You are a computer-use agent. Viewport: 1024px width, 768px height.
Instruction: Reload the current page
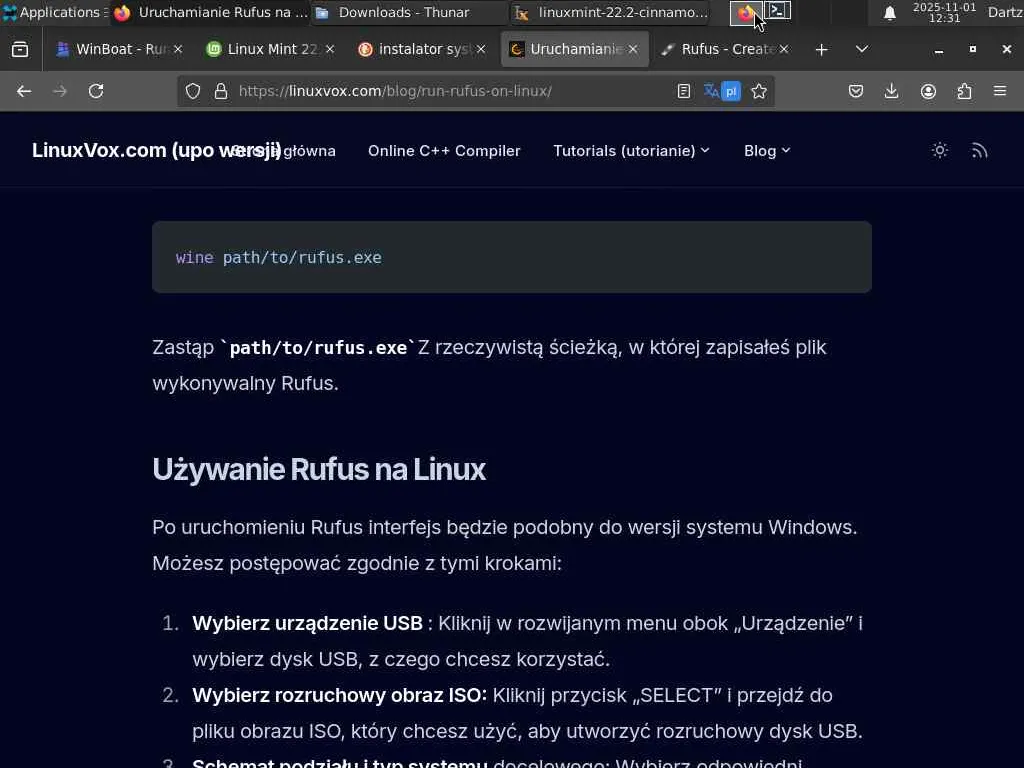point(96,91)
